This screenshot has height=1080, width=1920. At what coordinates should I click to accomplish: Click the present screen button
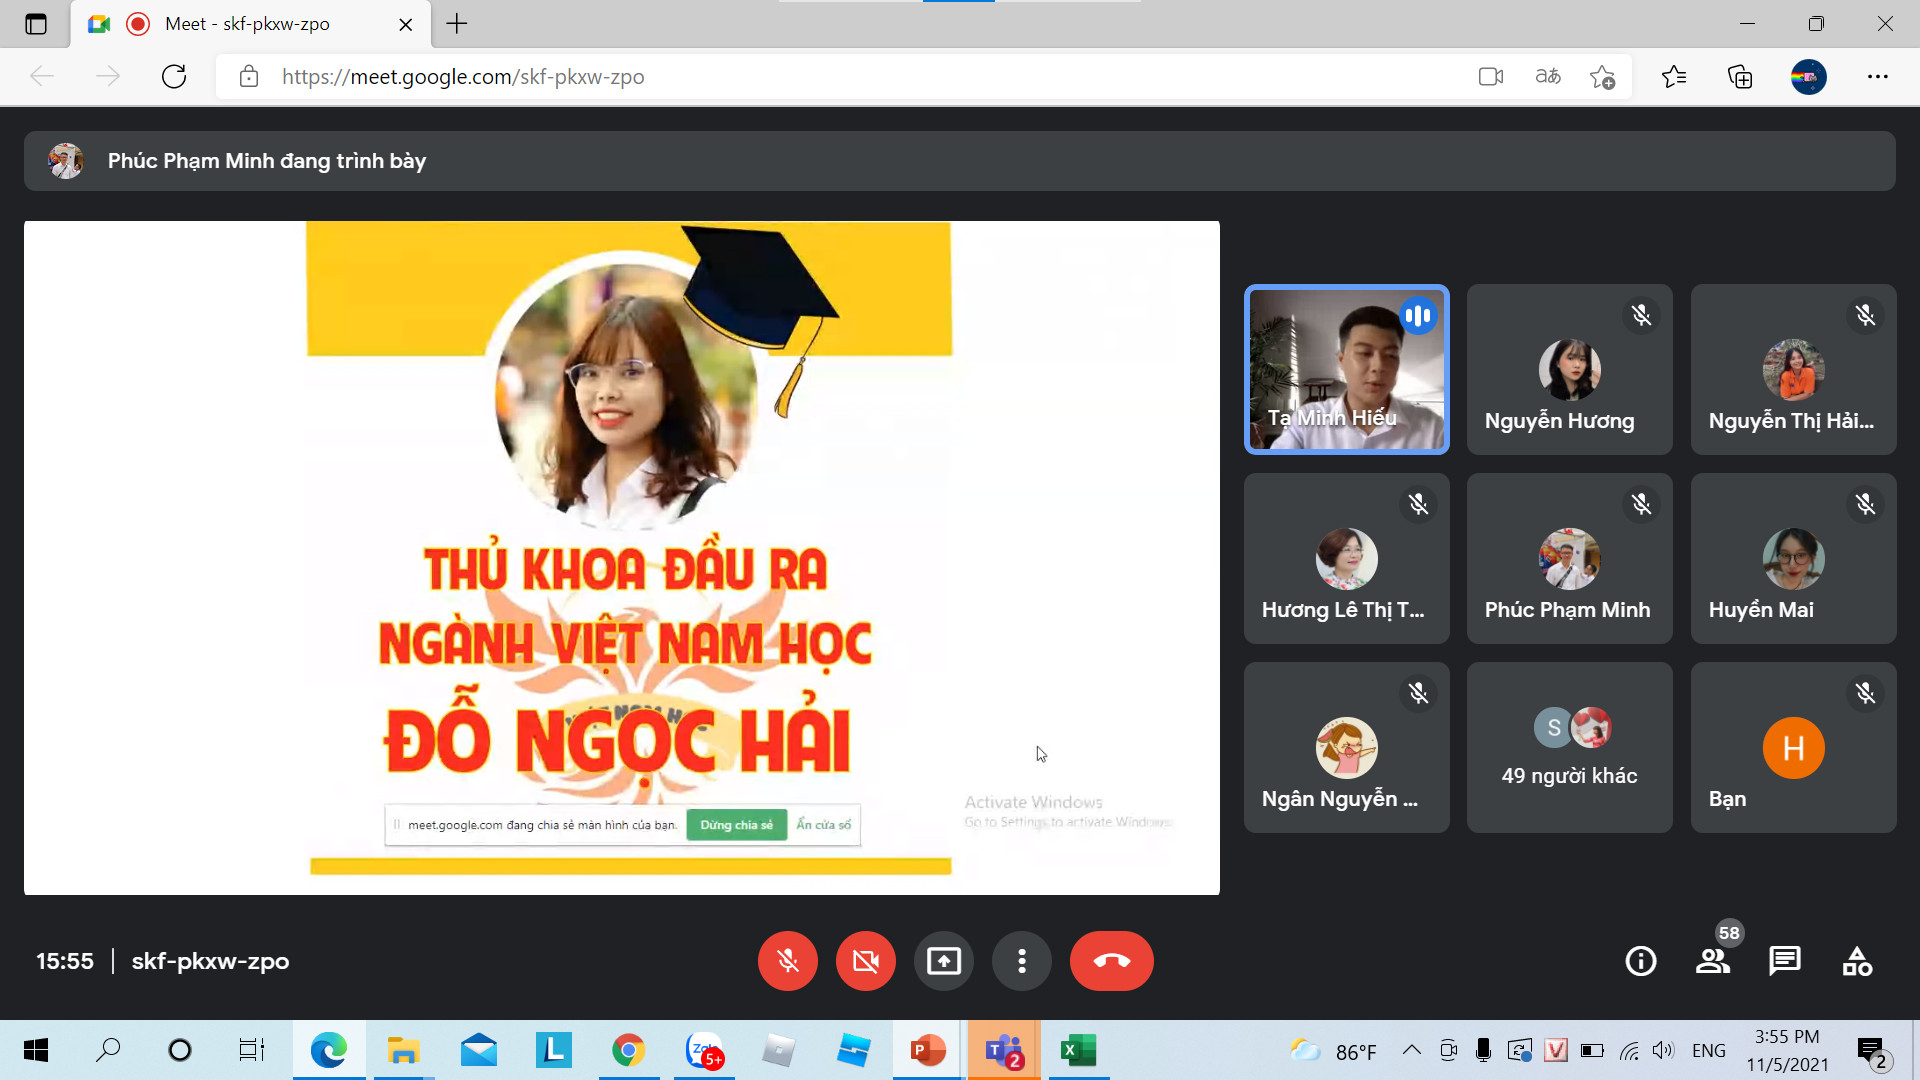943,961
